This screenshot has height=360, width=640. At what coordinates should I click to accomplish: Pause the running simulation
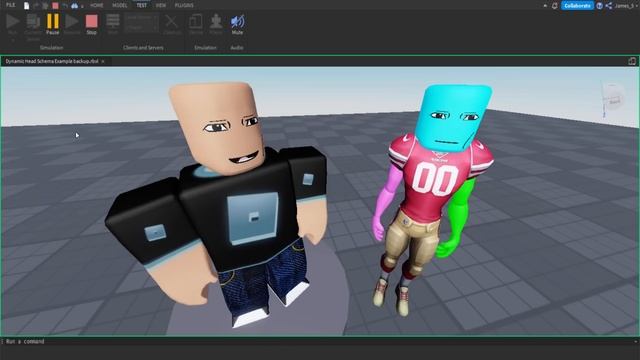pyautogui.click(x=53, y=24)
